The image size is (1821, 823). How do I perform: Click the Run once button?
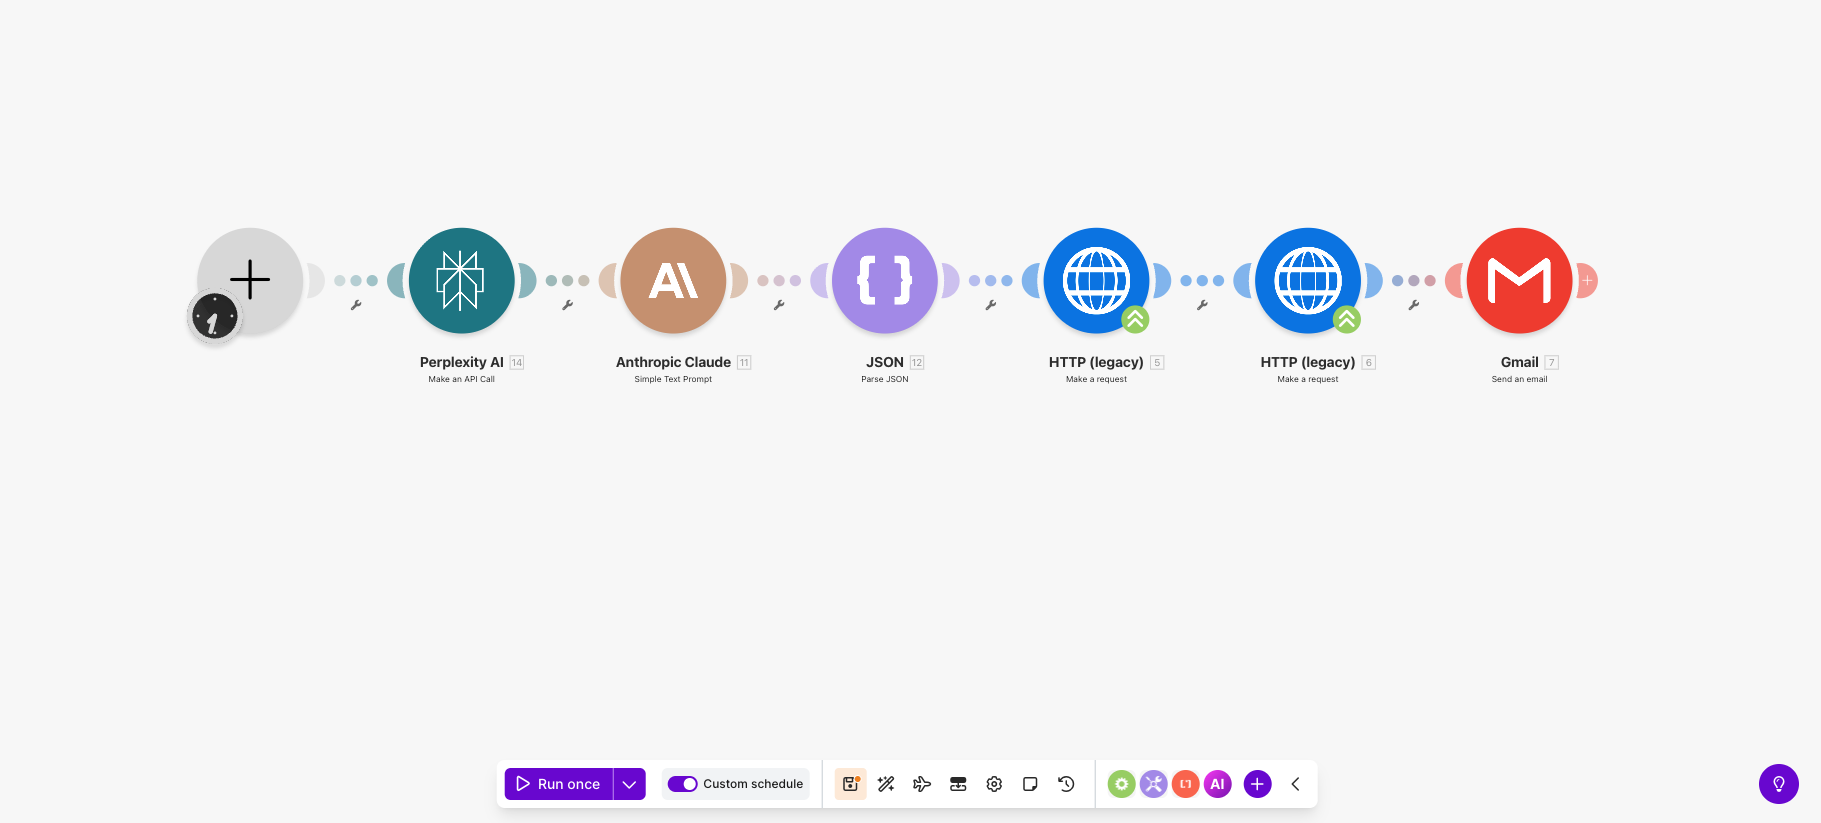(558, 784)
